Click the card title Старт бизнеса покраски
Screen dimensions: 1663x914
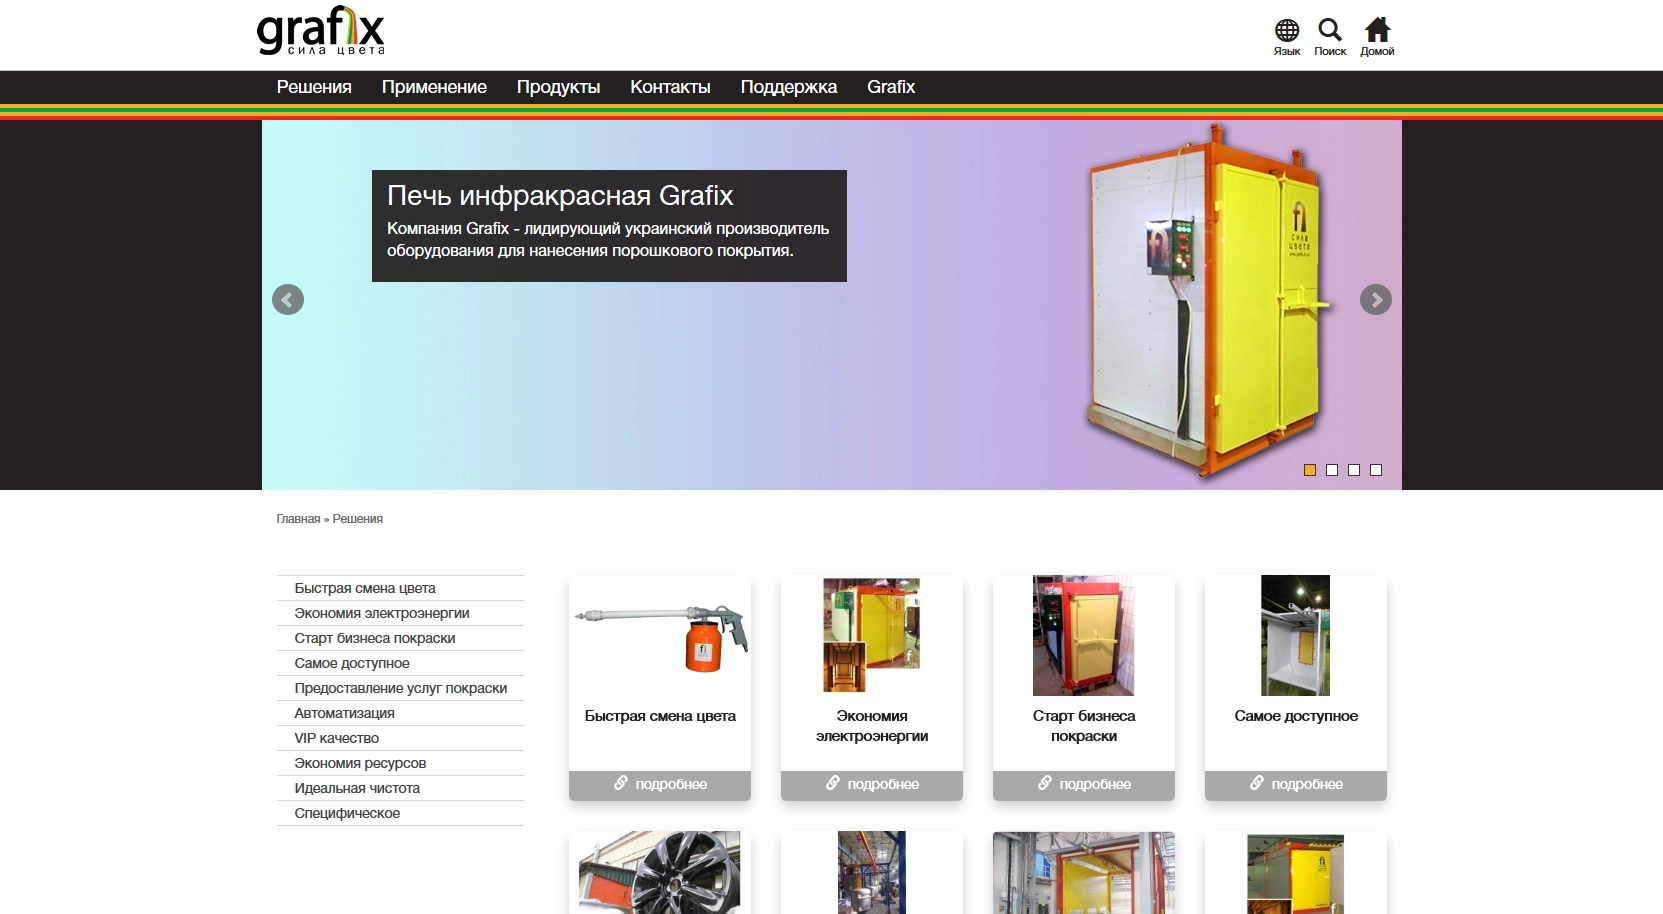point(1084,726)
